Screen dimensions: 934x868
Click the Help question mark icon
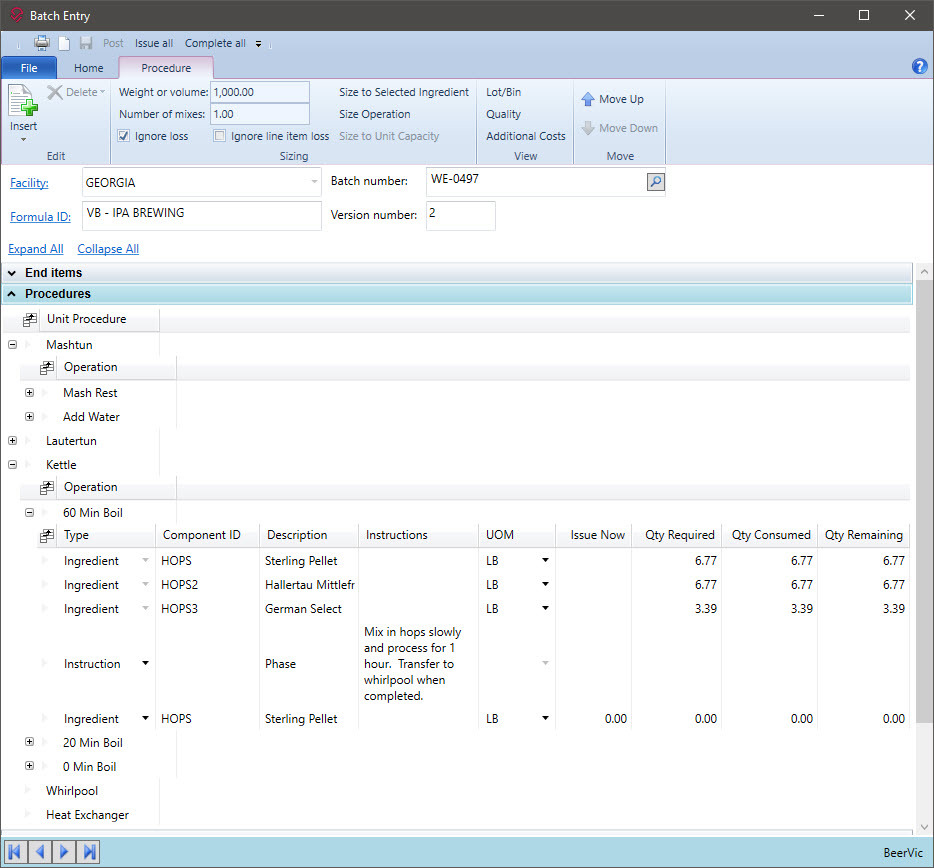pos(919,66)
